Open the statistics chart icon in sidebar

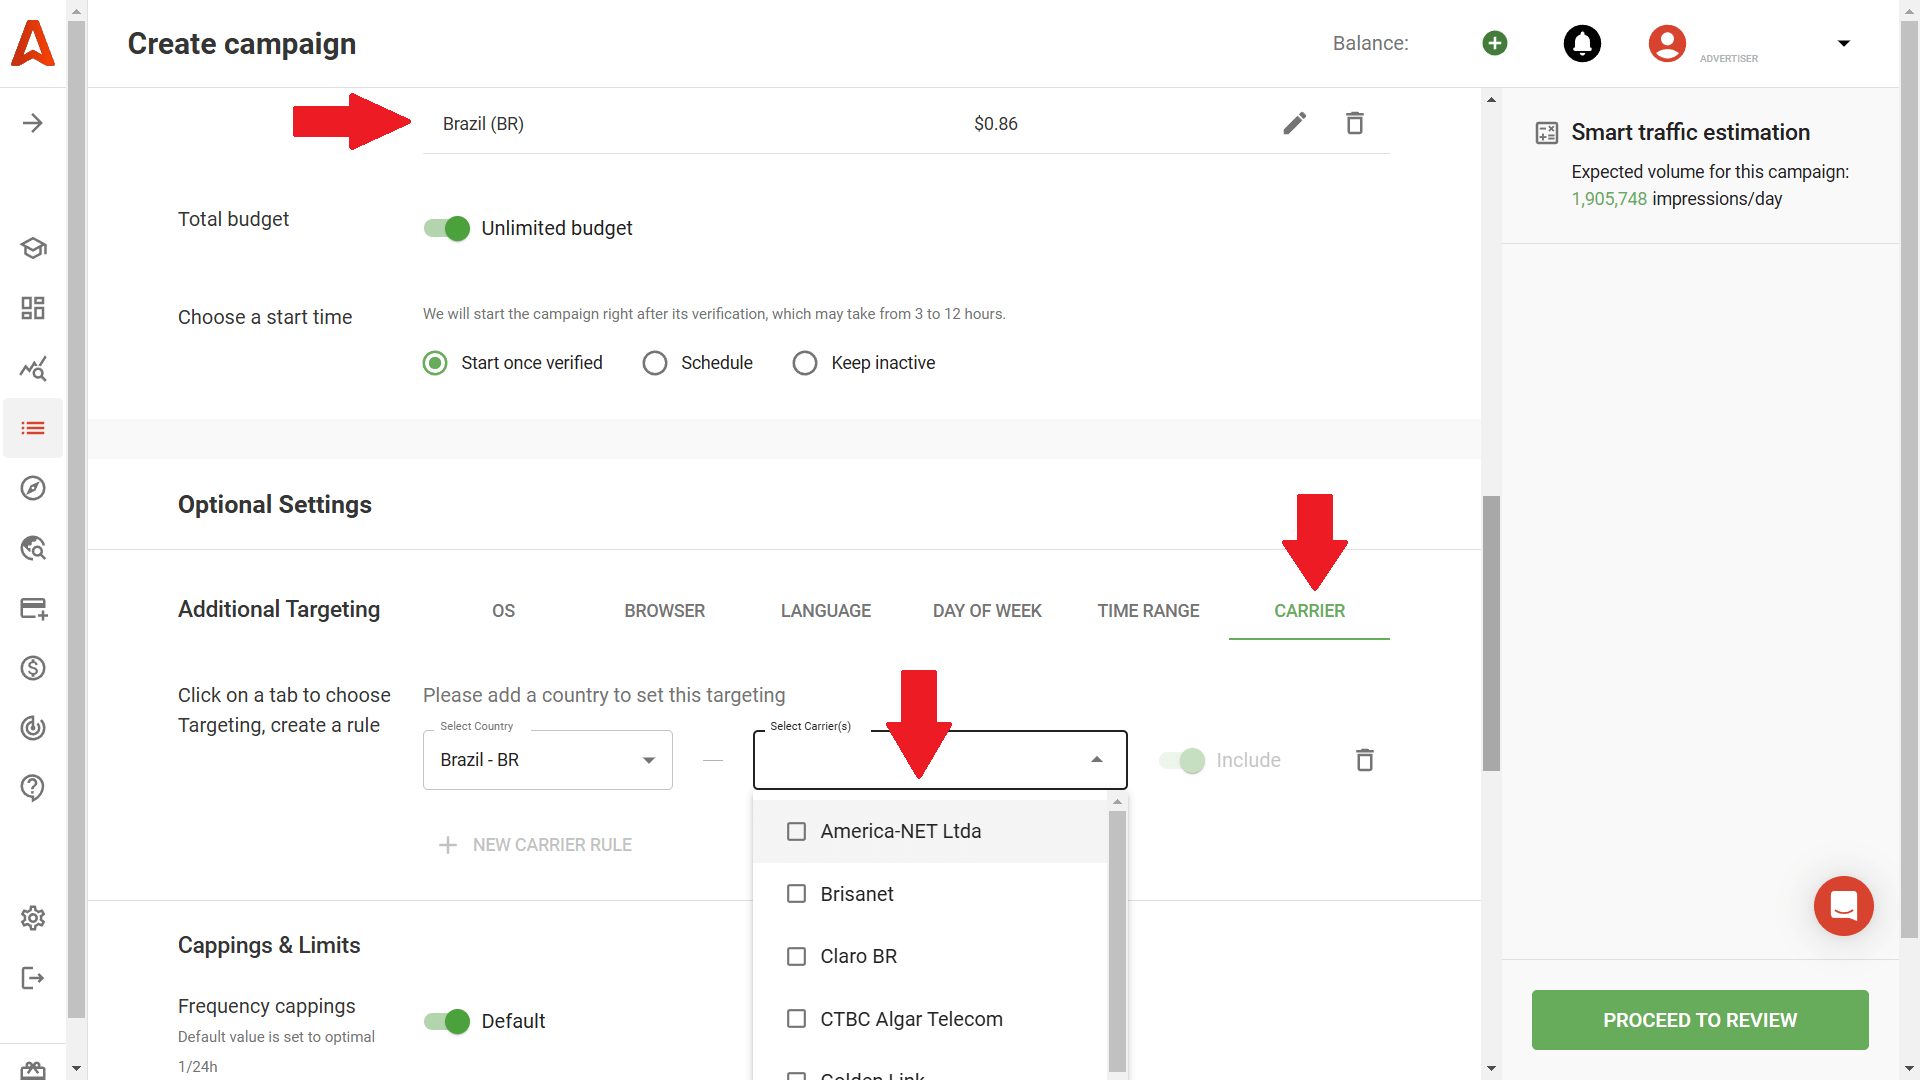(x=33, y=368)
